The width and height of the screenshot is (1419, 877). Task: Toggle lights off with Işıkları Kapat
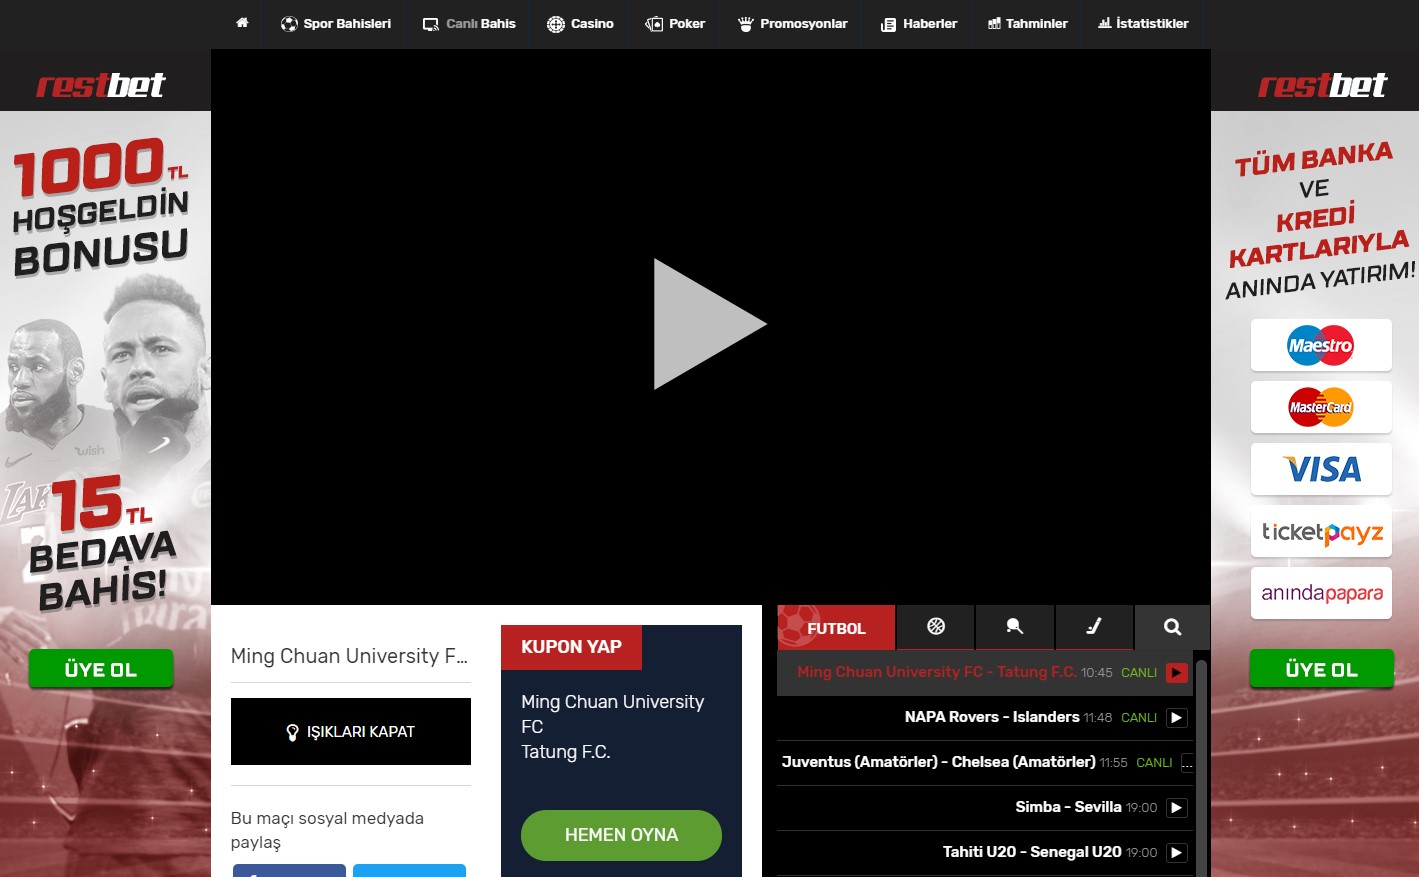351,732
